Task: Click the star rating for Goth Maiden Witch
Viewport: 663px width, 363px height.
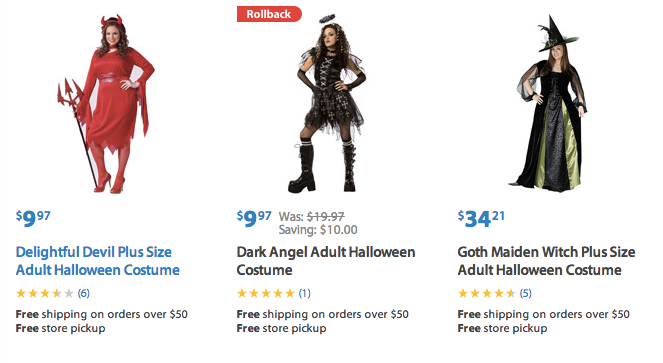Action: [487, 293]
